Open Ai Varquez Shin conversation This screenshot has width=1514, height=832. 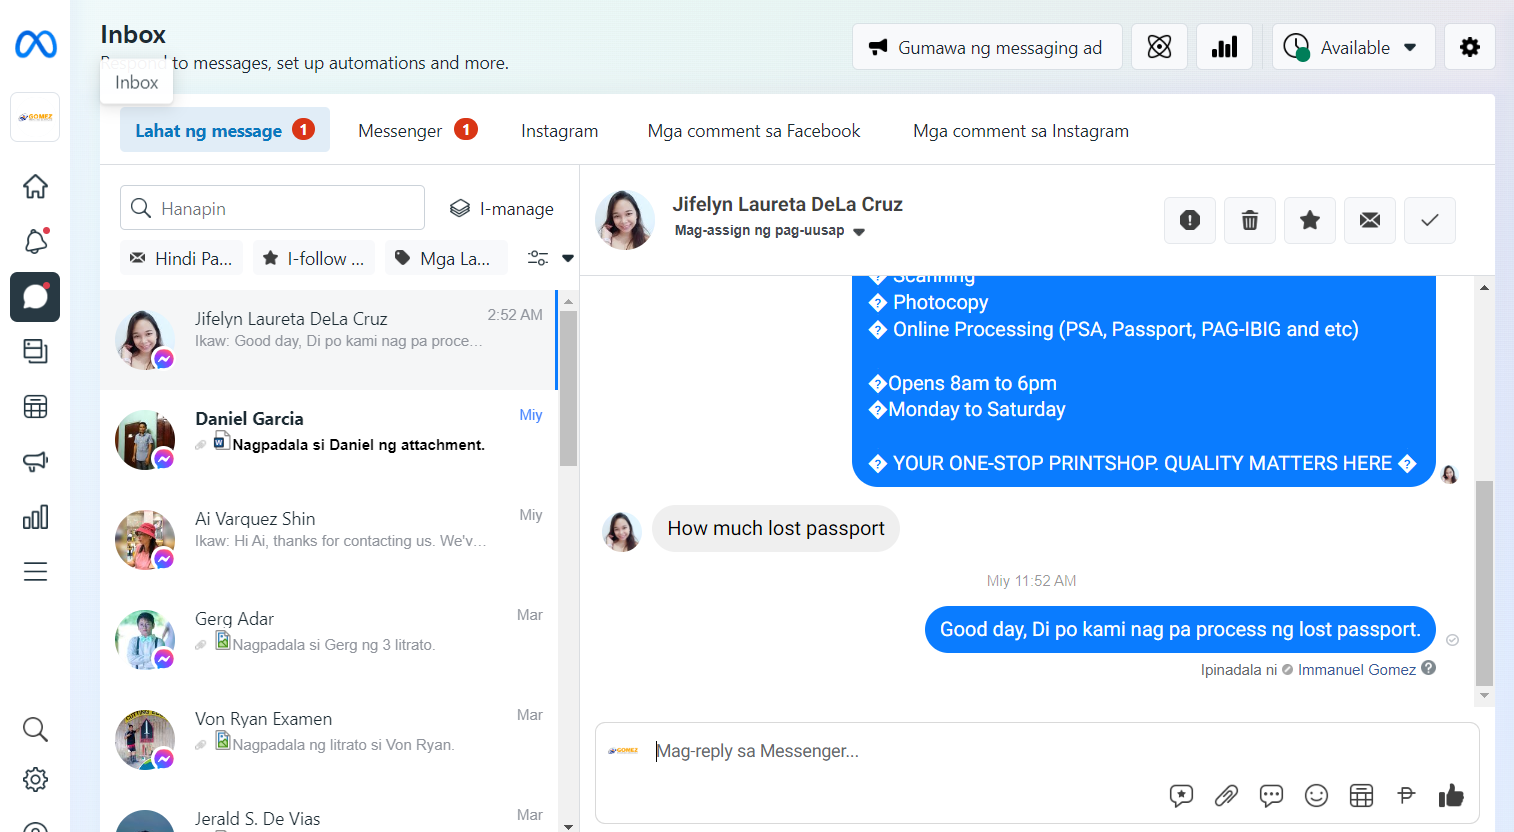point(329,540)
